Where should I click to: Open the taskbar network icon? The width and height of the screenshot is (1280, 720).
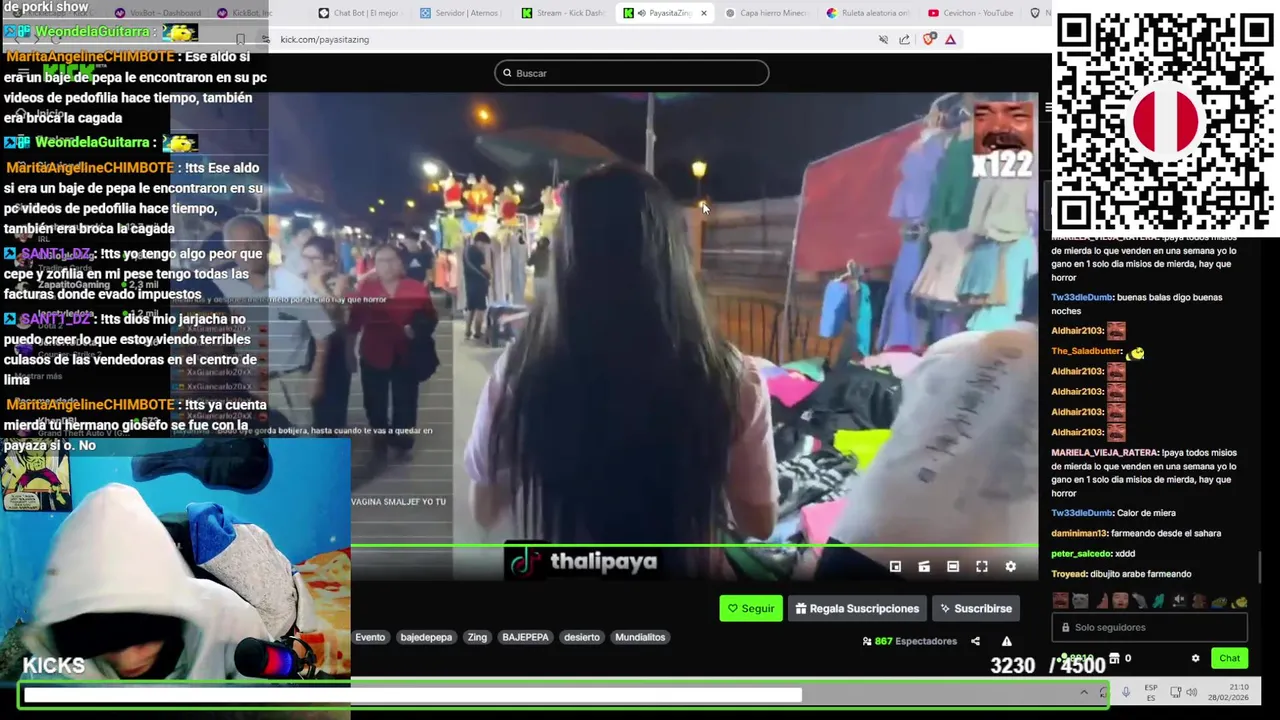click(x=1176, y=692)
